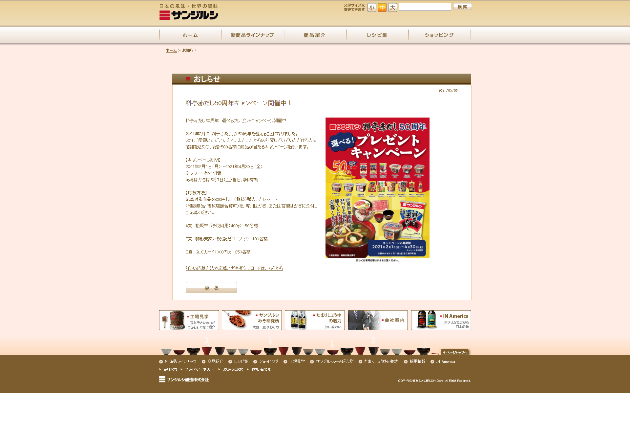This screenshot has width=630, height=440.
Task: Click the ホーム breadcrumb link
Action: pyautogui.click(x=170, y=50)
